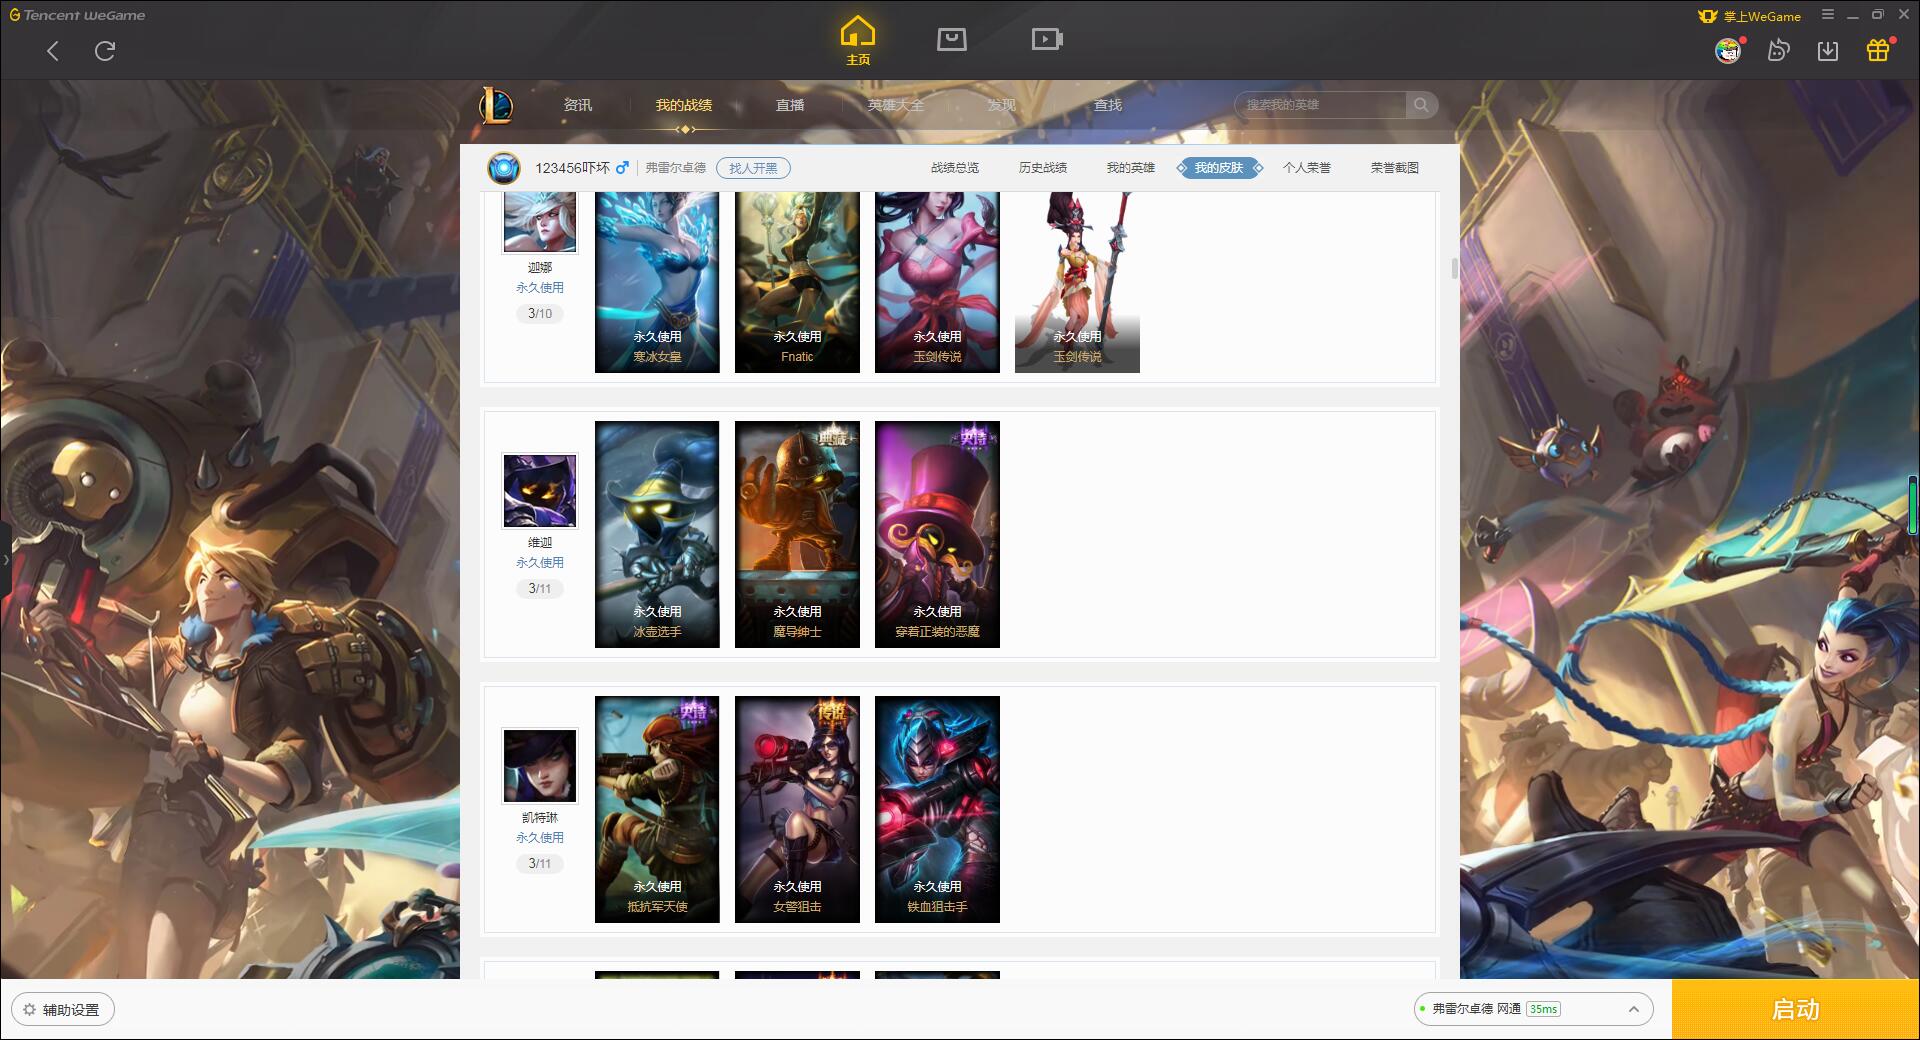Open the store bag icon in top bar

pyautogui.click(x=952, y=39)
